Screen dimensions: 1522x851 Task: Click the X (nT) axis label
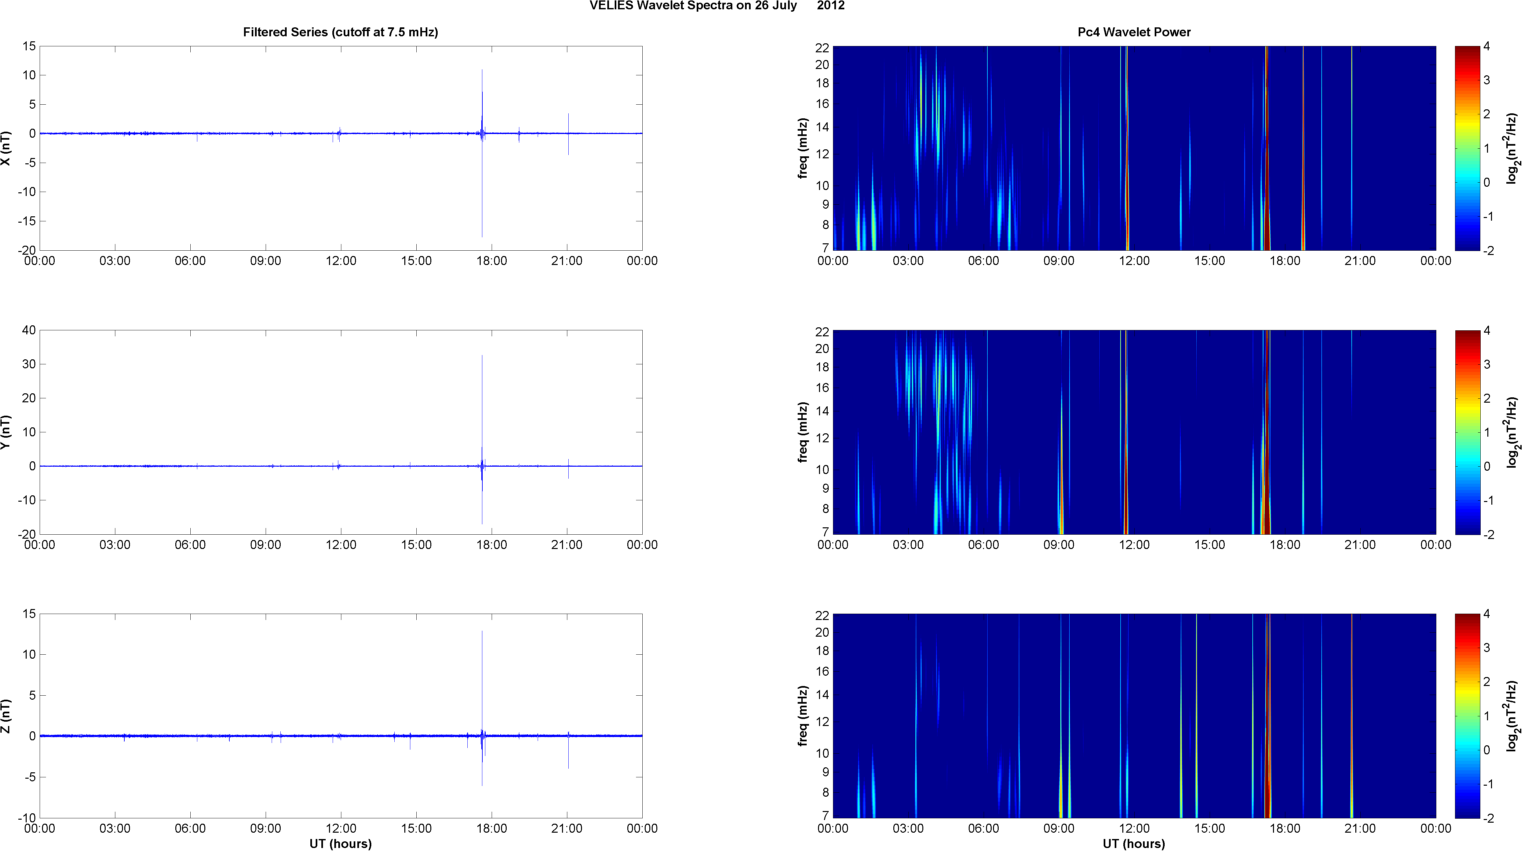6,148
